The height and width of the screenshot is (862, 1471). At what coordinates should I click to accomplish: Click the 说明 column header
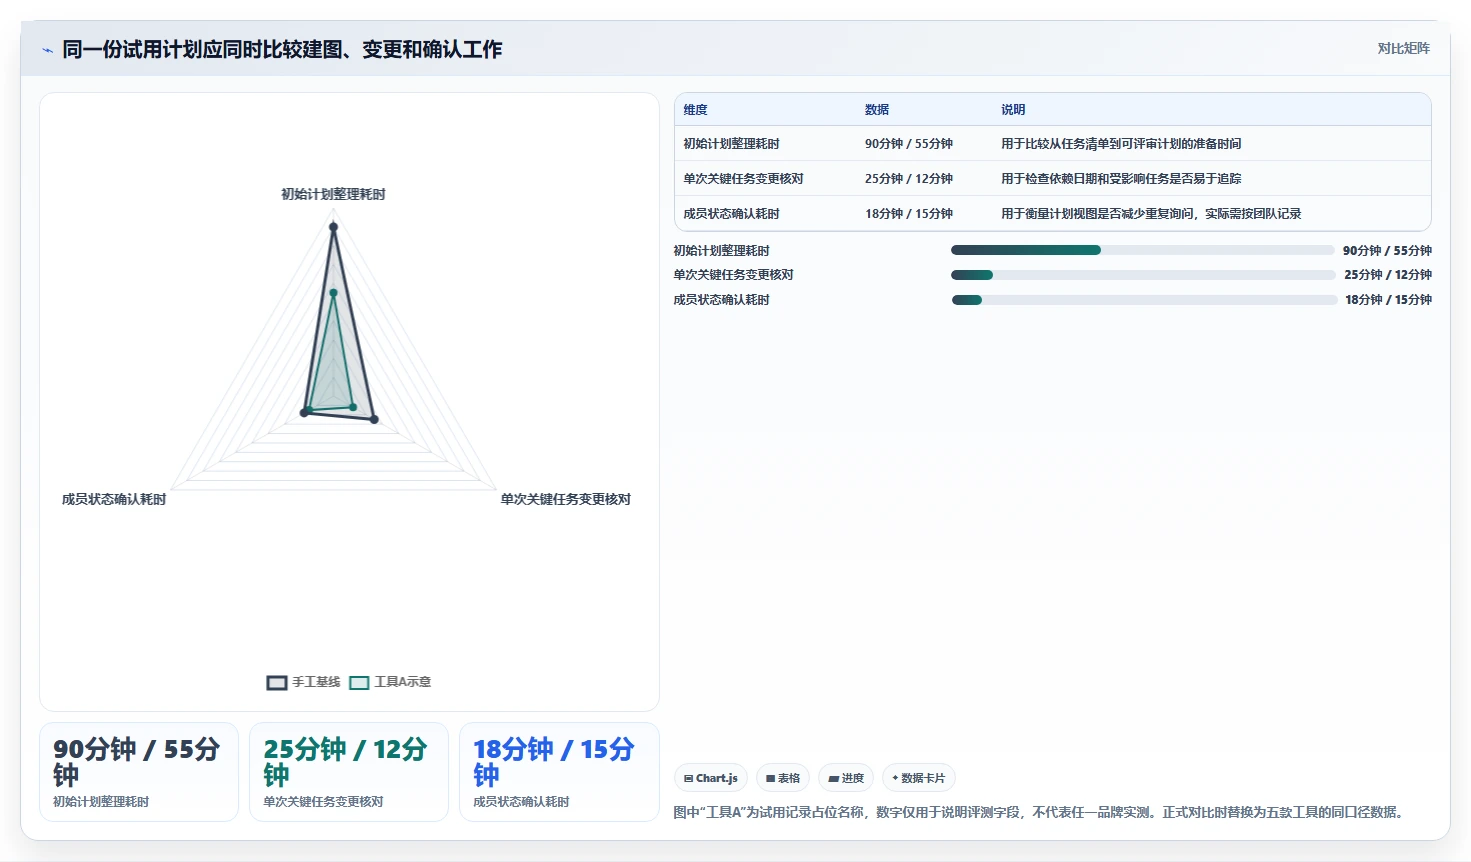(1013, 110)
